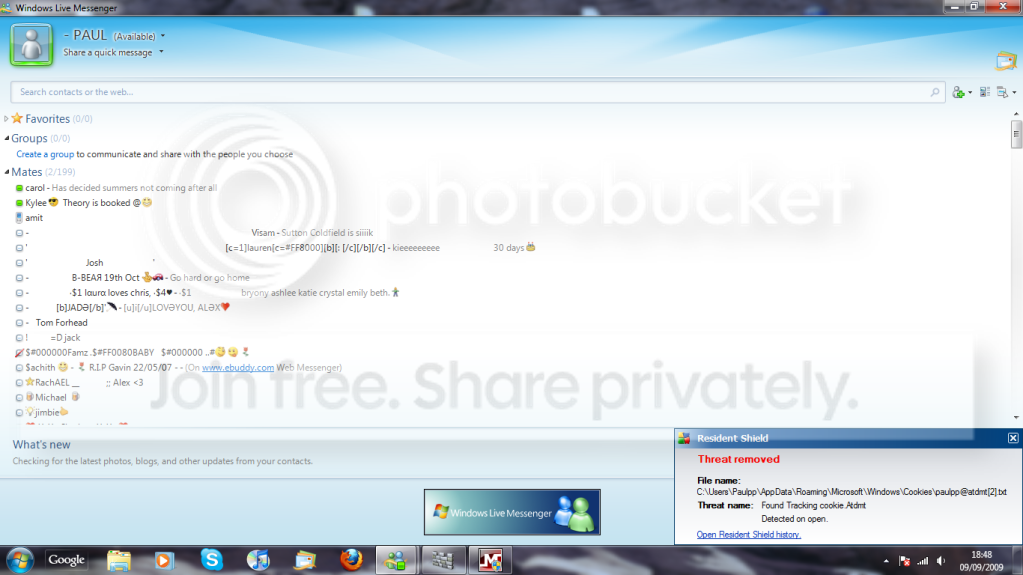
Task: Open the McAfee taskbar icon
Action: coord(490,561)
